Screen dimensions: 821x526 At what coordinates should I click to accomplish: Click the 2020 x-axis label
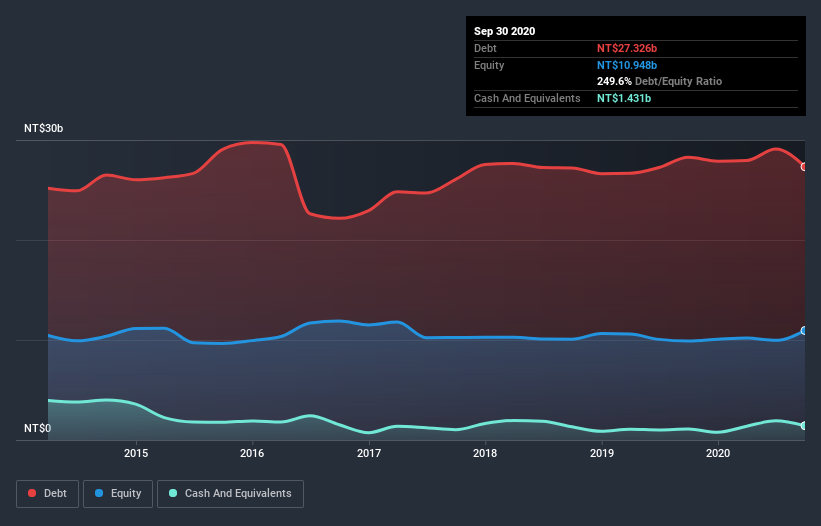(718, 453)
